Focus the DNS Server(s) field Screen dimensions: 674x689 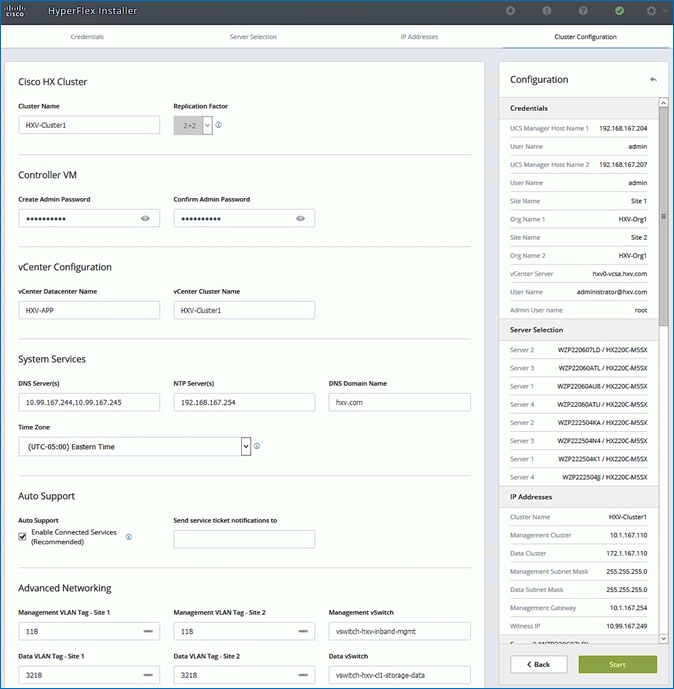[x=89, y=402]
